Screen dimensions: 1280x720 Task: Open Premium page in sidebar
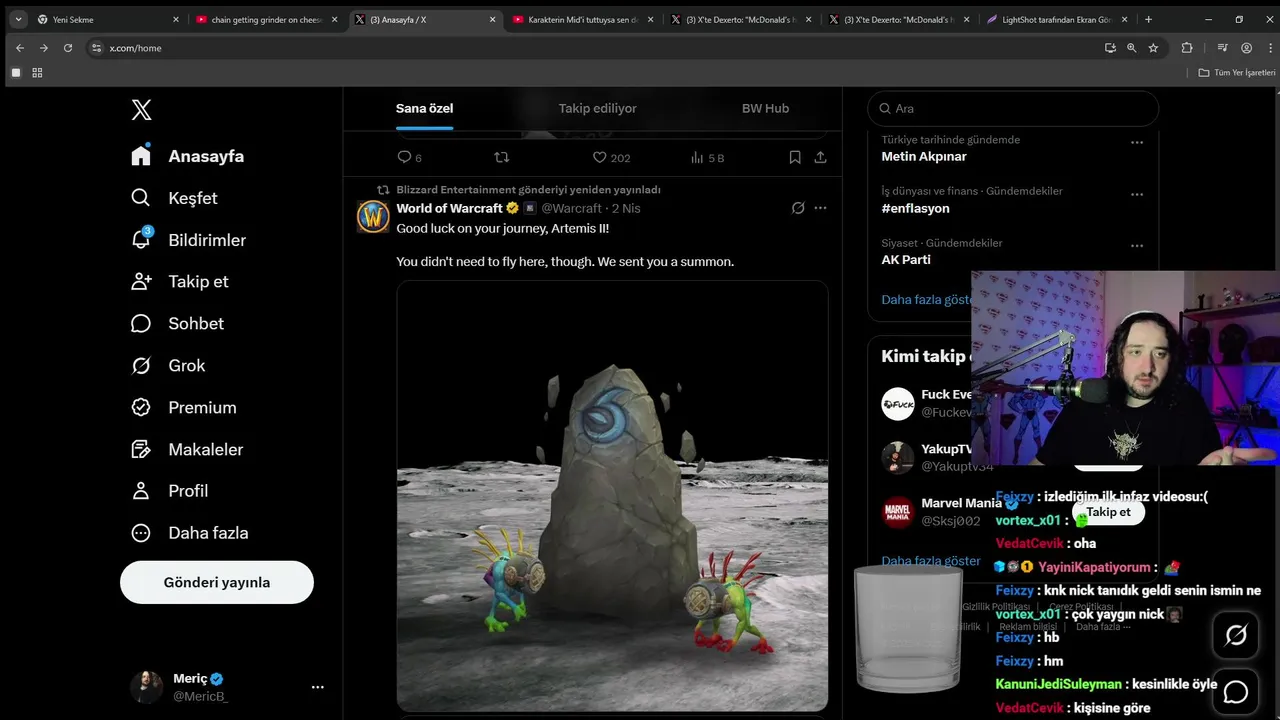pos(184,408)
